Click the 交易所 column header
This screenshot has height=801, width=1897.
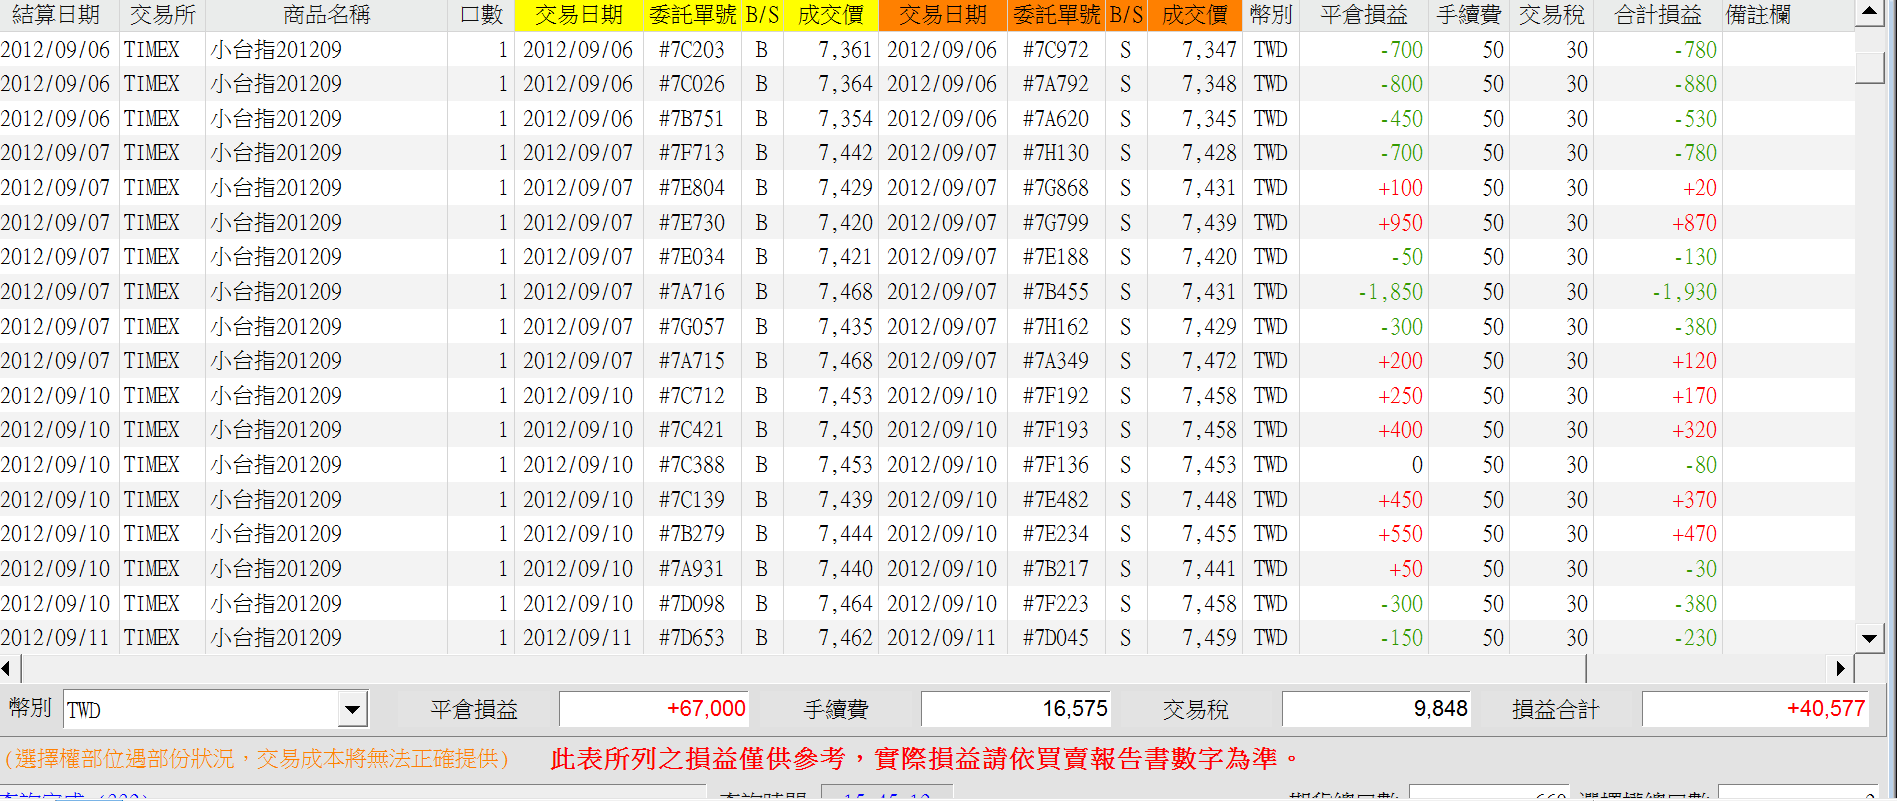(162, 15)
